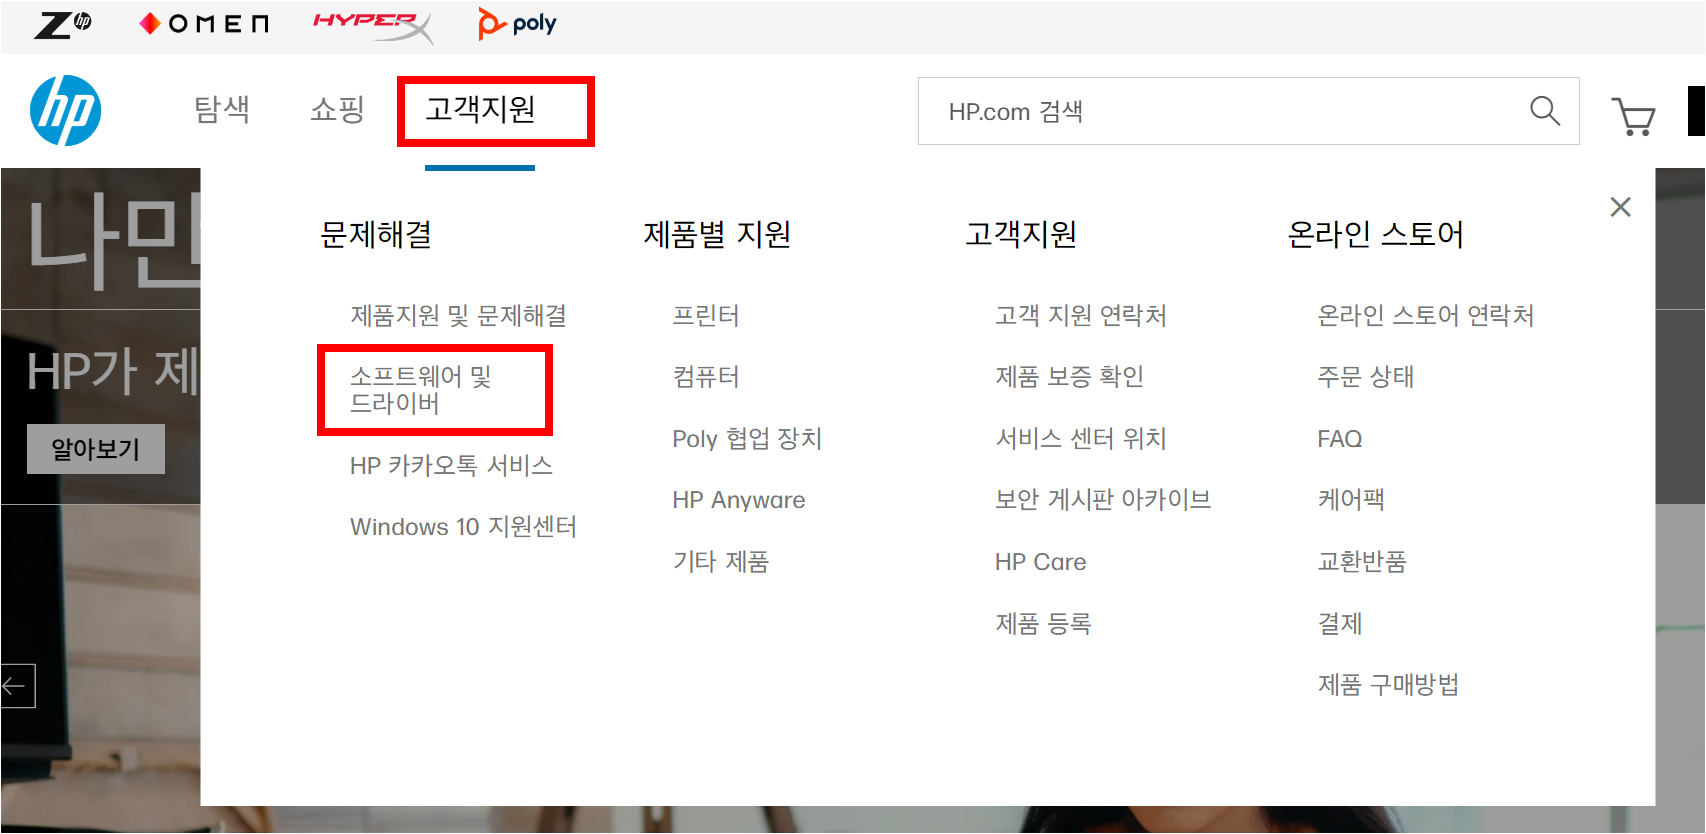Click the 알아보기 button
1706x834 pixels.
click(x=96, y=449)
